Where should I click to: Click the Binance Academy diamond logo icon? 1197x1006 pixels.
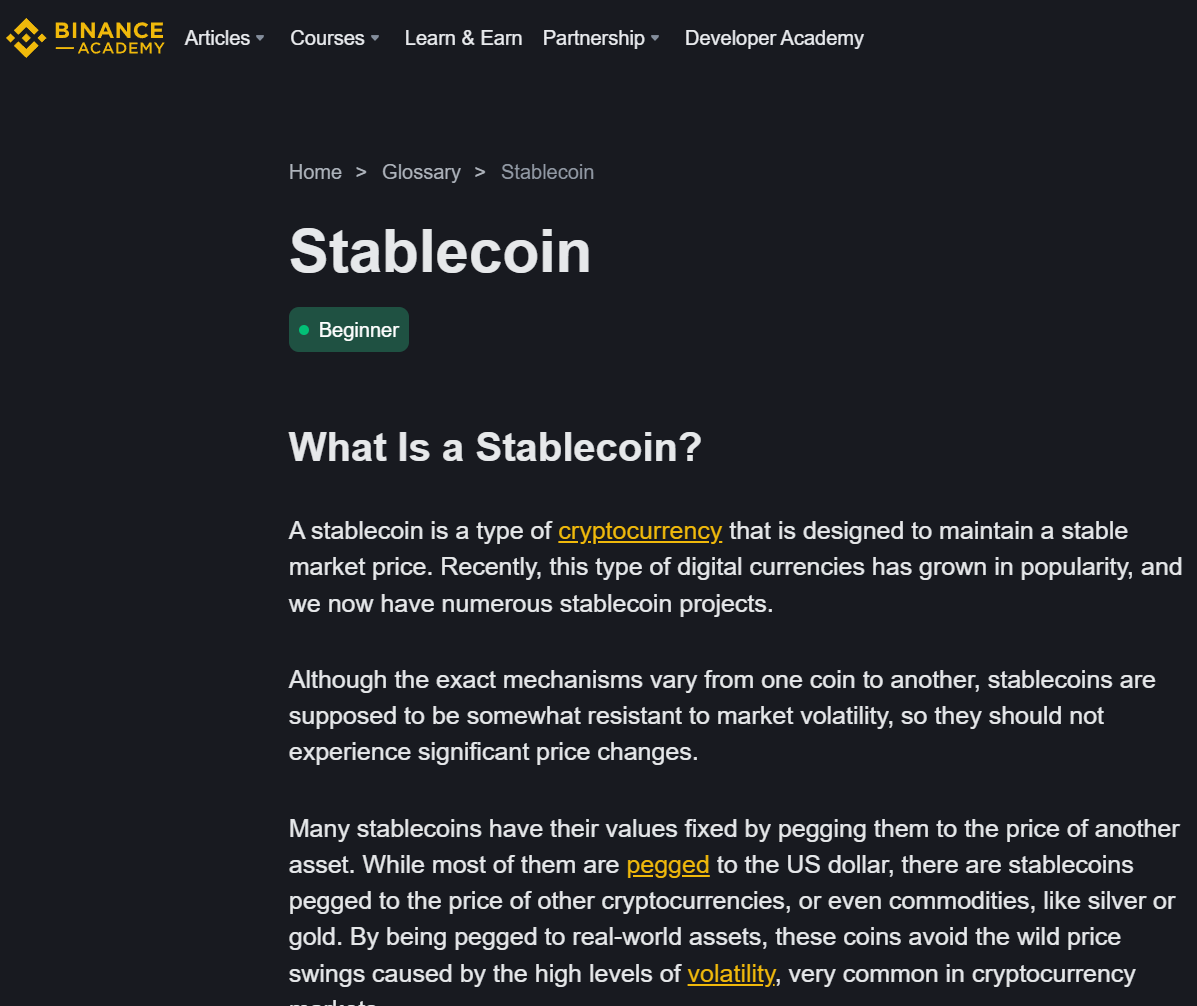click(26, 38)
